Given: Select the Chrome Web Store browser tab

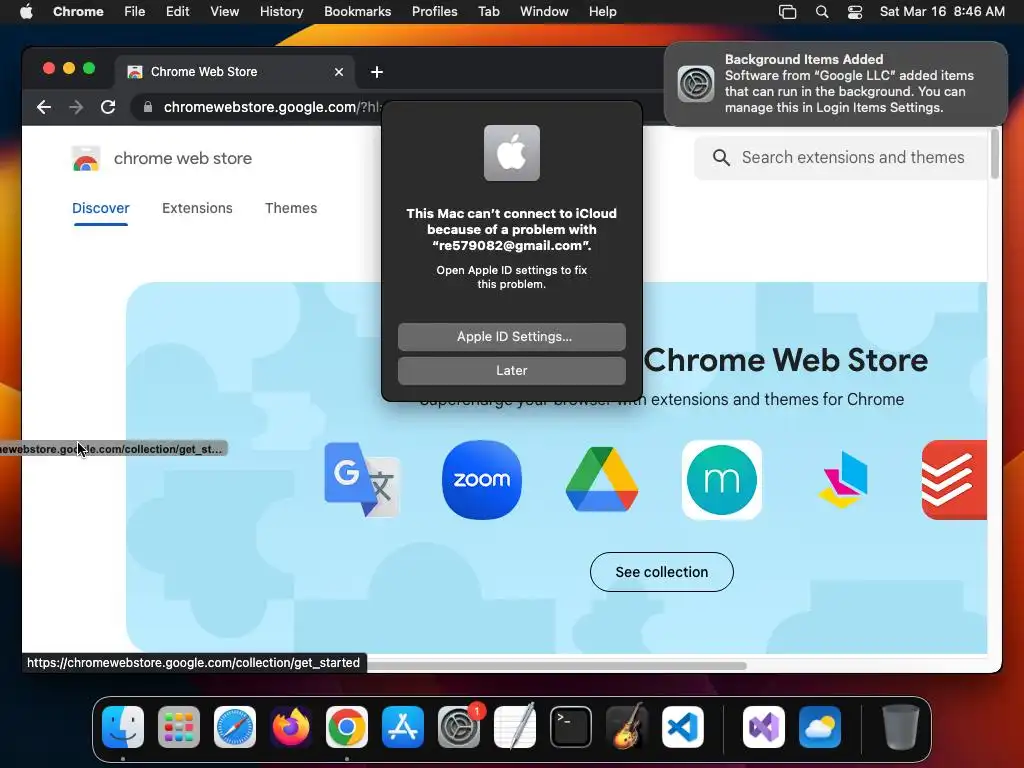Looking at the screenshot, I should coord(235,72).
